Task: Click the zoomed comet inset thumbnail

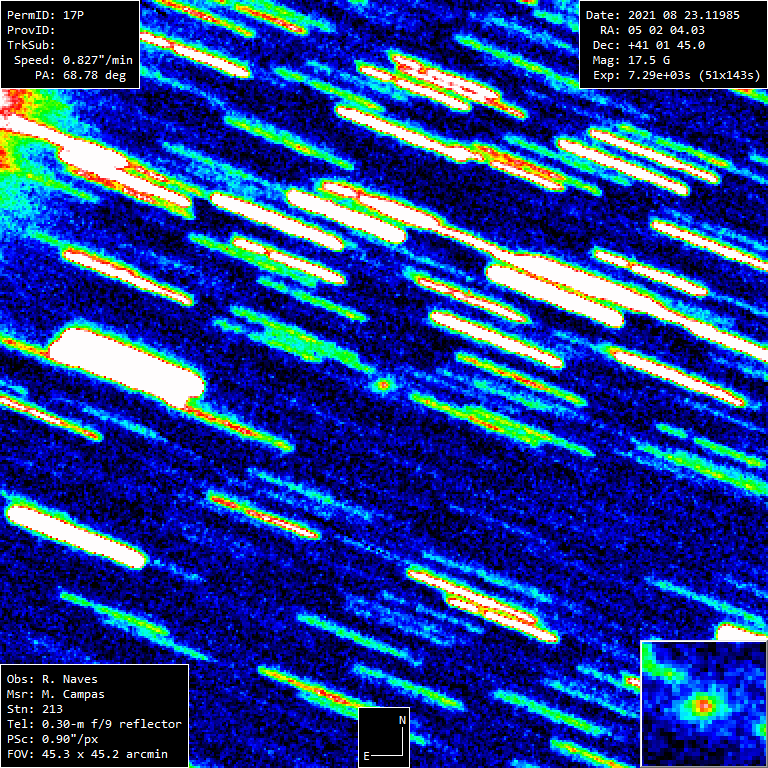Action: [704, 704]
